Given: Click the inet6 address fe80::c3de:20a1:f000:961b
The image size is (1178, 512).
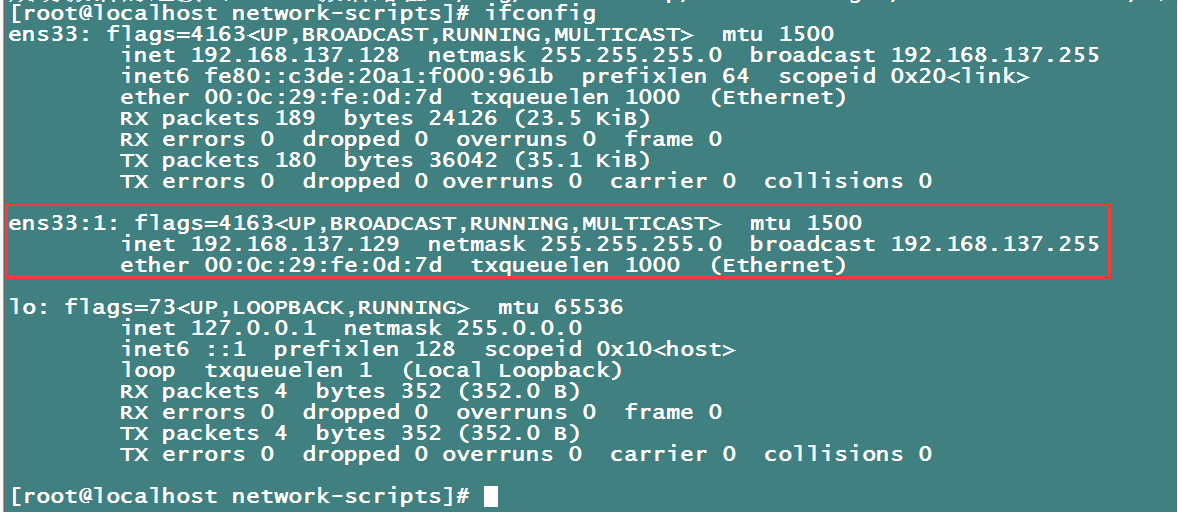Looking at the screenshot, I should pyautogui.click(x=372, y=77).
